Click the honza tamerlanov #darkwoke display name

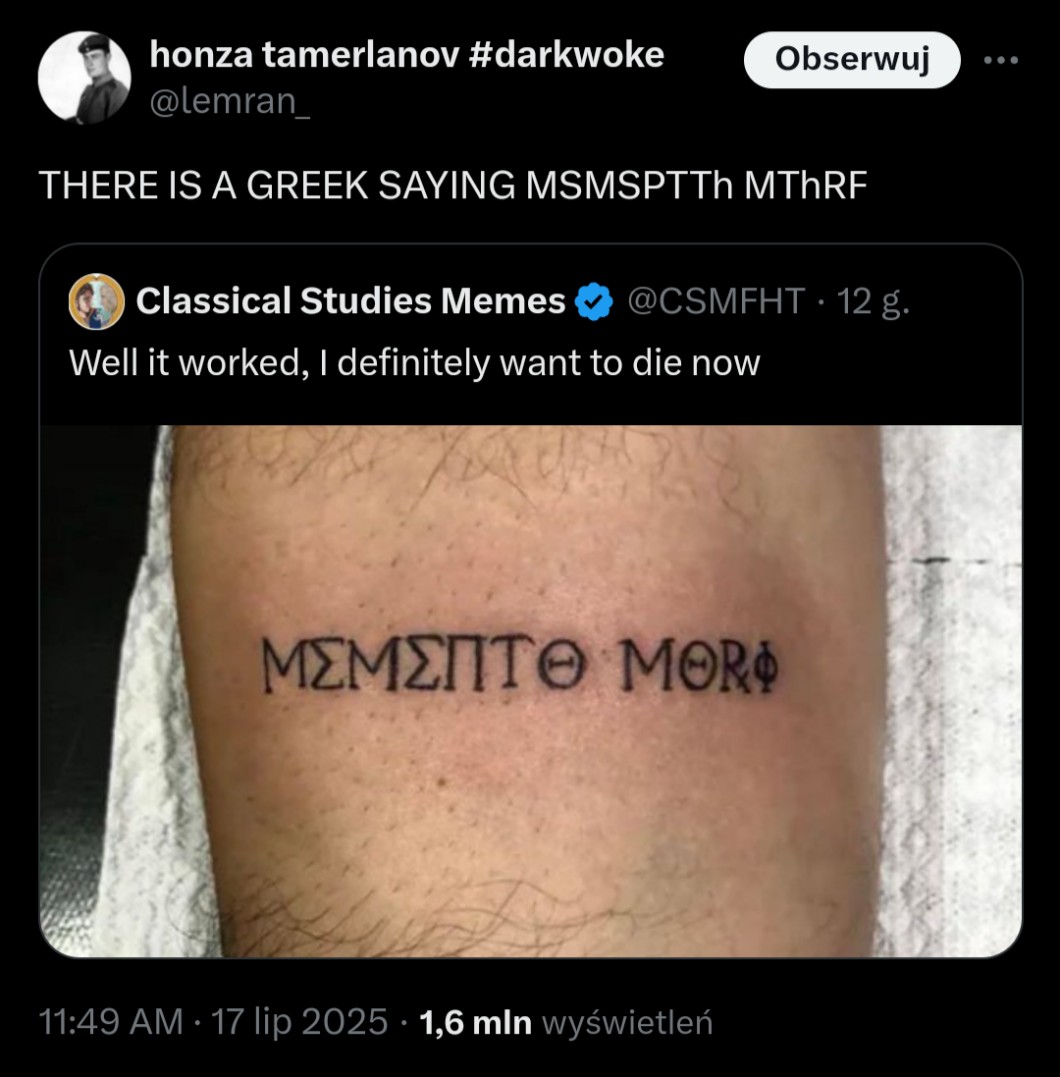[407, 55]
